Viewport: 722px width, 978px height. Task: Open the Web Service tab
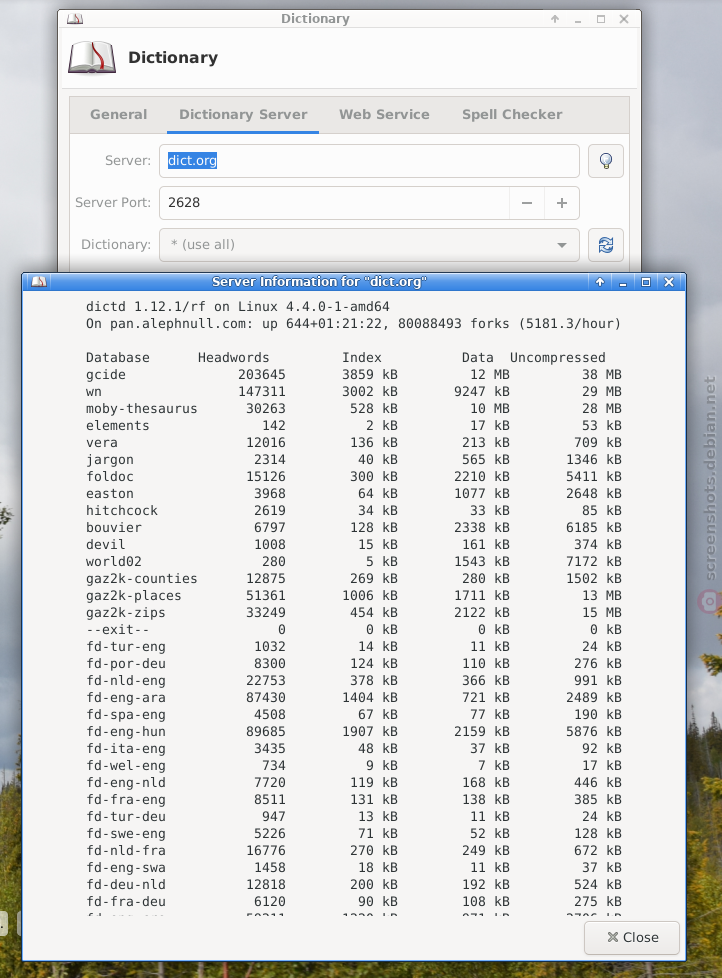[384, 115]
